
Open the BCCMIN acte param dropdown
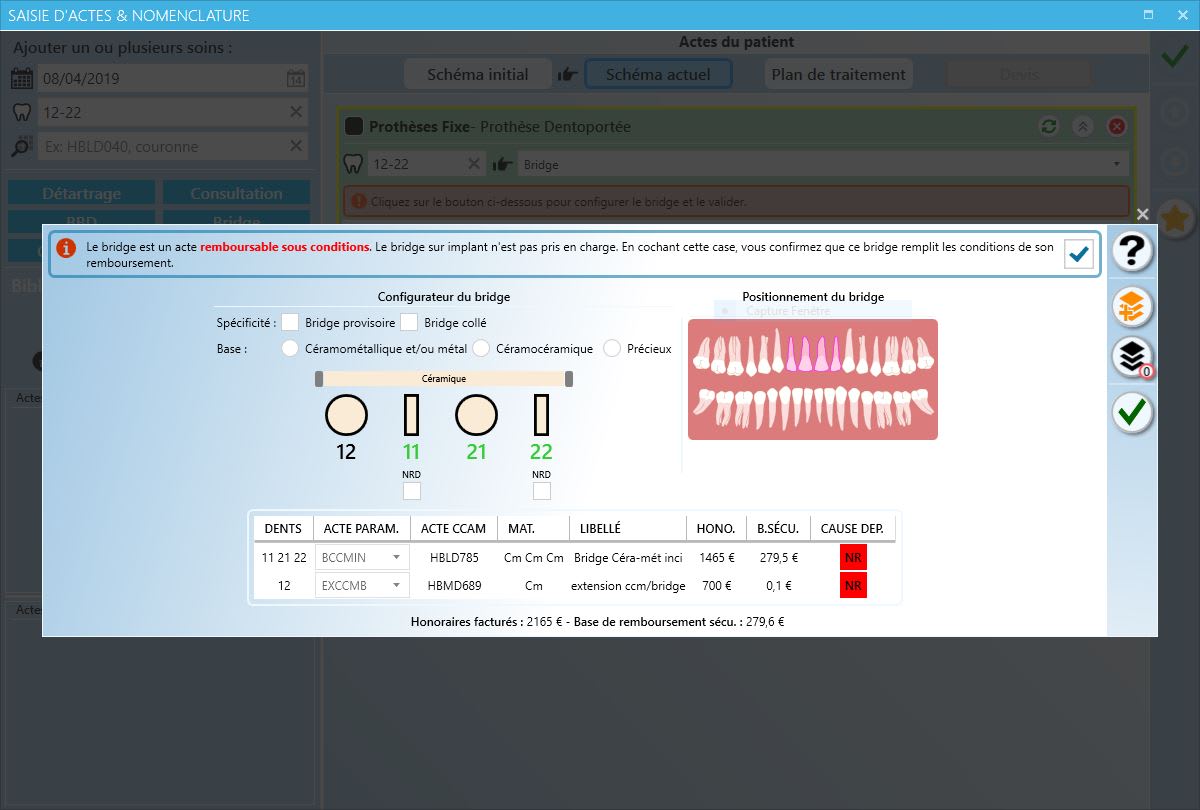point(362,557)
